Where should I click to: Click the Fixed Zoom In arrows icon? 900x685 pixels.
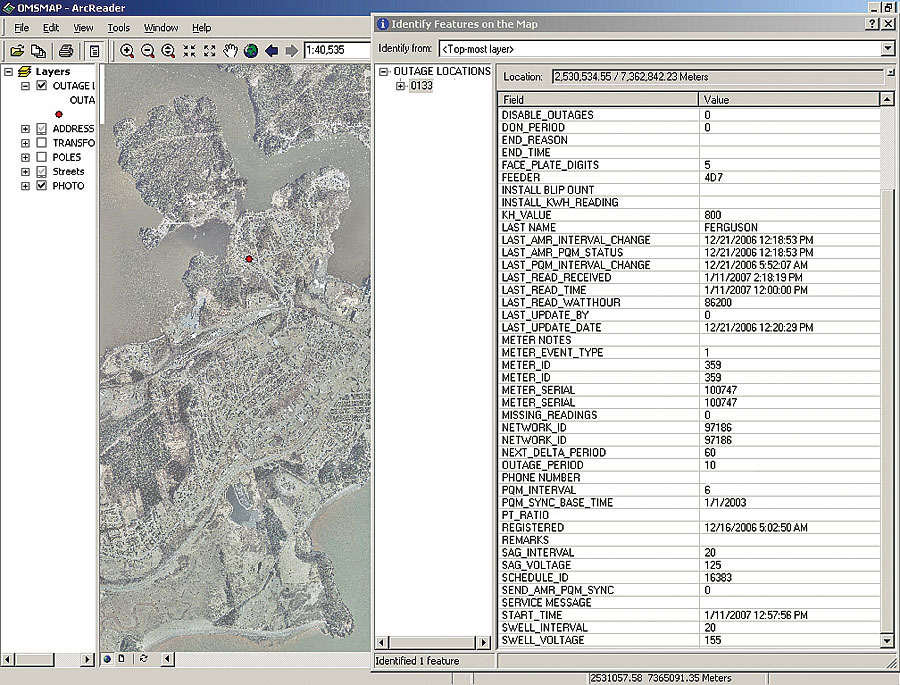pyautogui.click(x=189, y=50)
